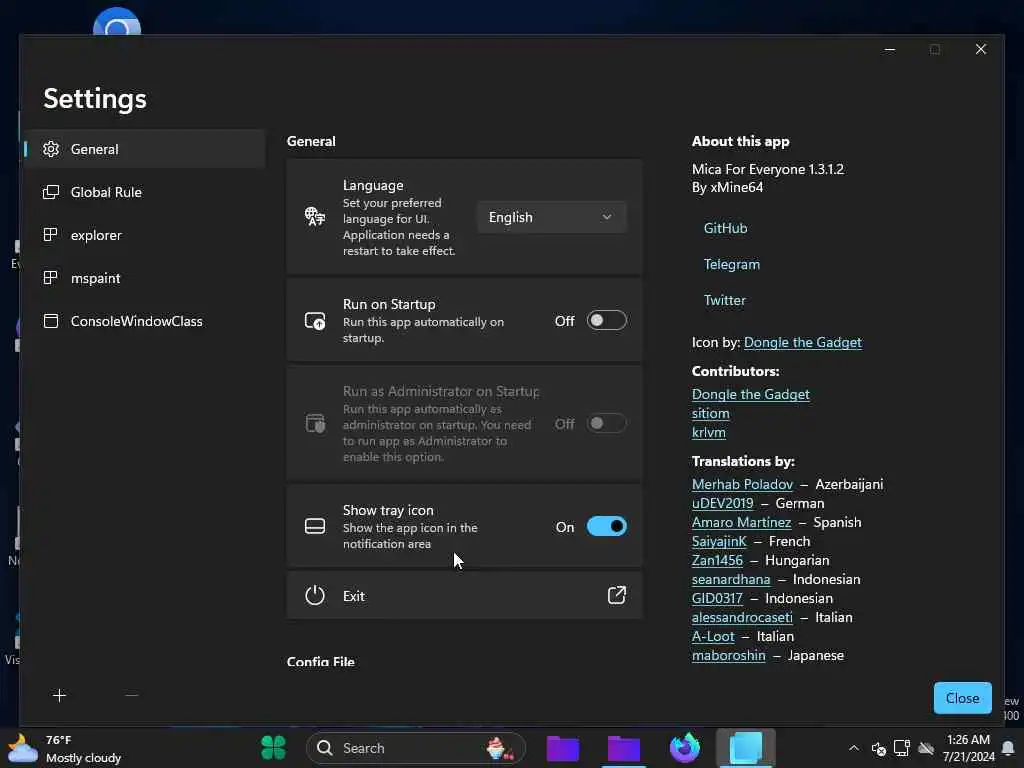Click the mspaint rule icon
Screen dimensions: 1024x768
coord(50,278)
